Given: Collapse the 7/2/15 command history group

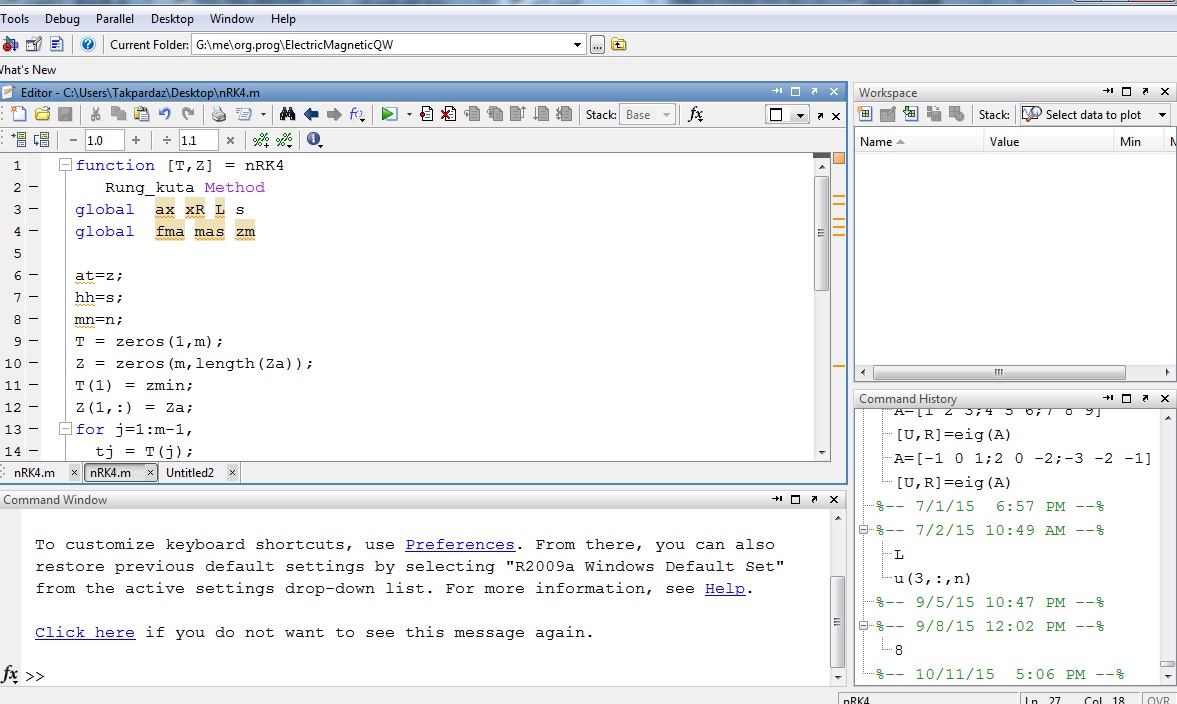Looking at the screenshot, I should click(x=865, y=530).
